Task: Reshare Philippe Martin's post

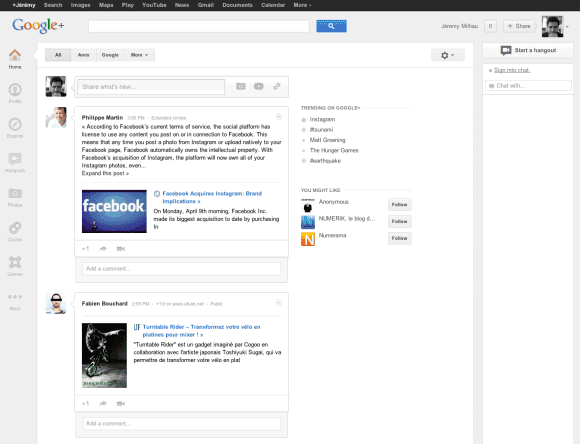Action: 103,249
